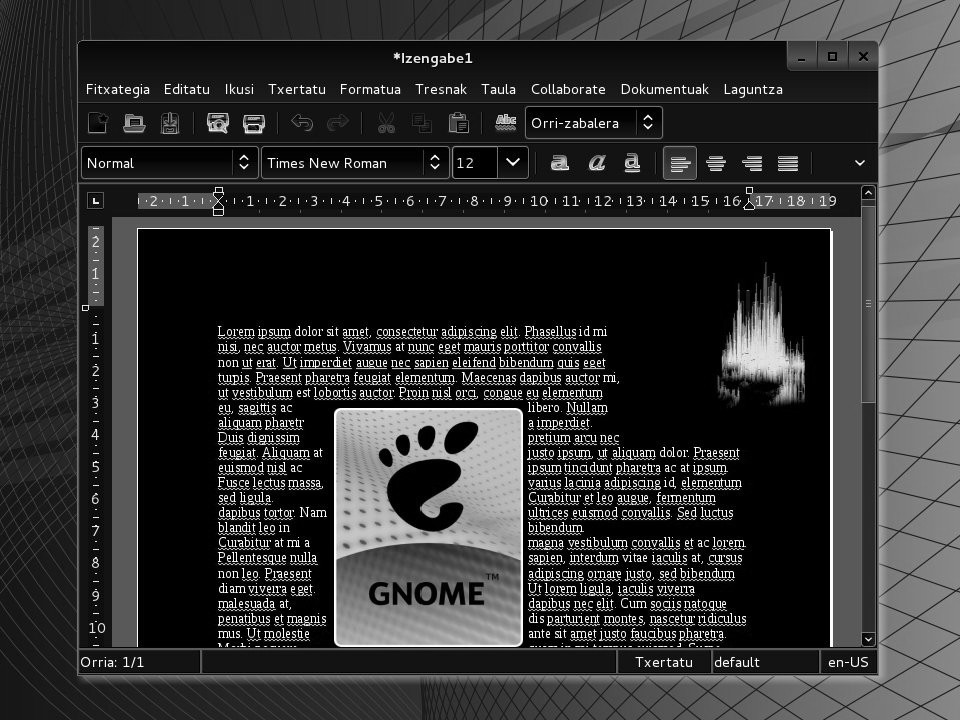The image size is (960, 720).
Task: Click the *Izengabe1 window title
Action: (x=432, y=58)
